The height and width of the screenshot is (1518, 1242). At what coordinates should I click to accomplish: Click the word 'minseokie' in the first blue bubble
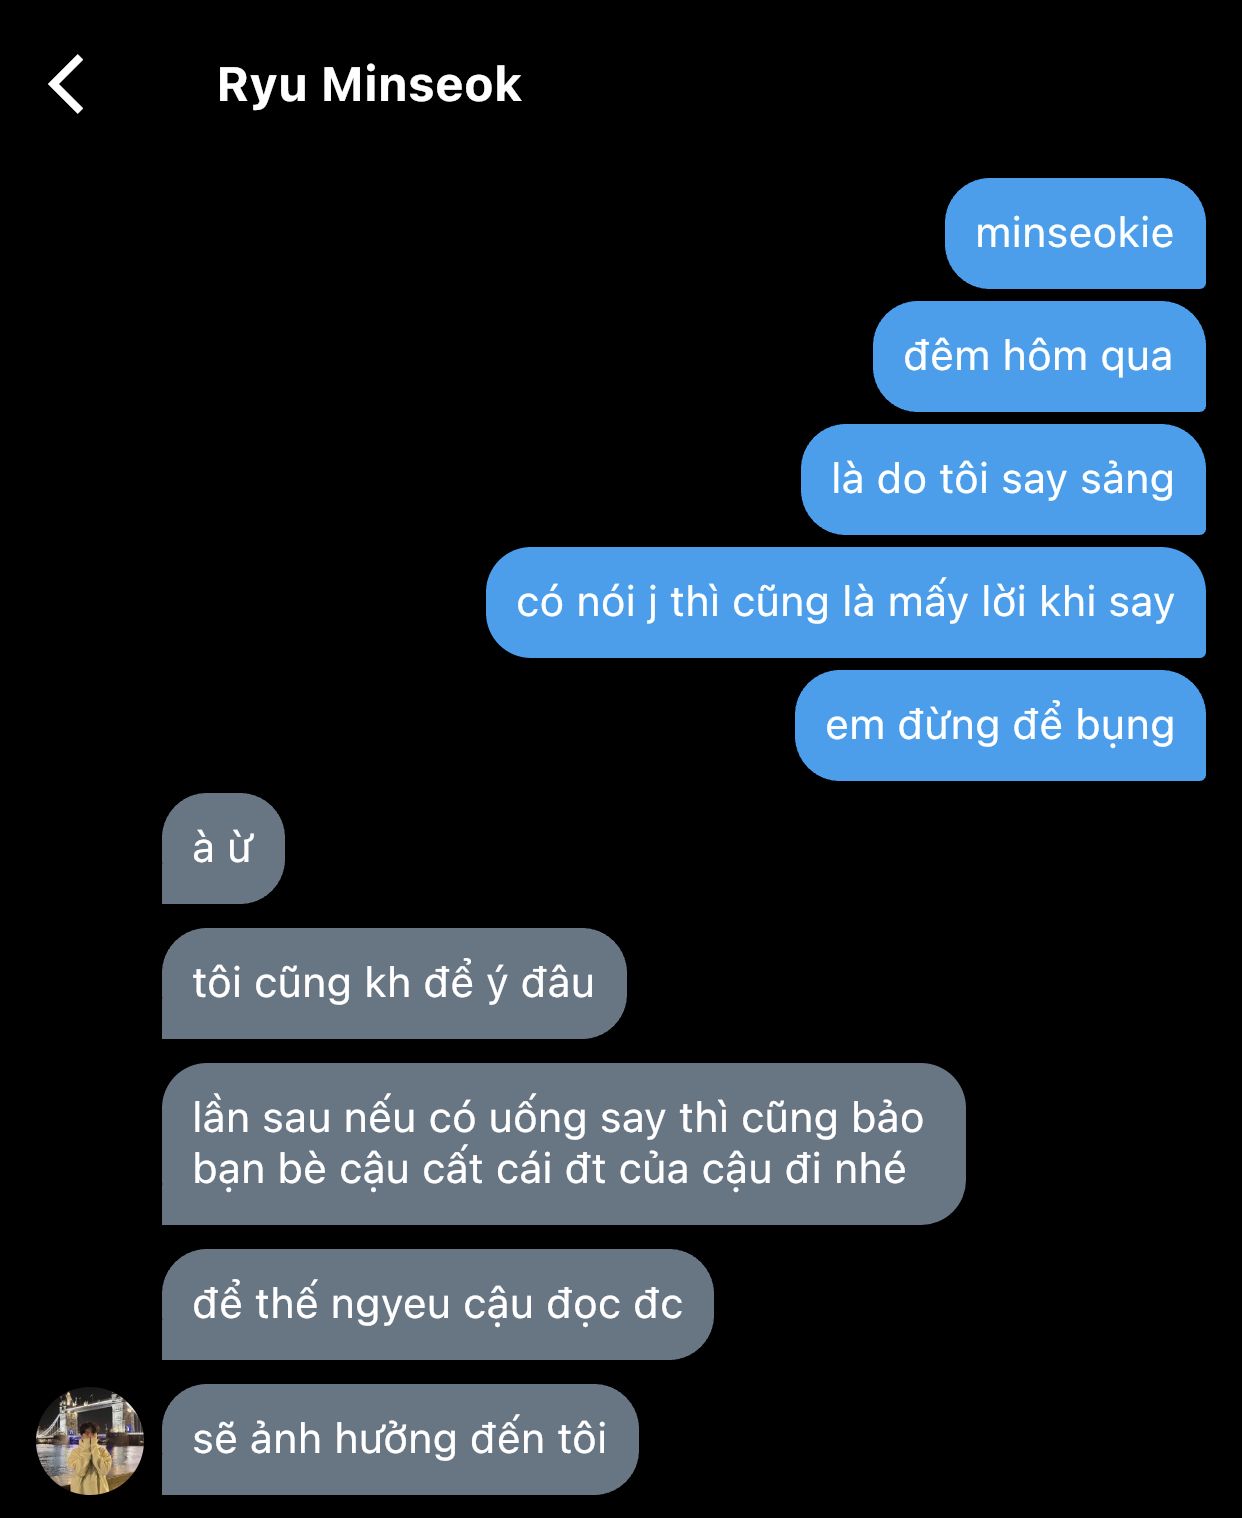1074,233
